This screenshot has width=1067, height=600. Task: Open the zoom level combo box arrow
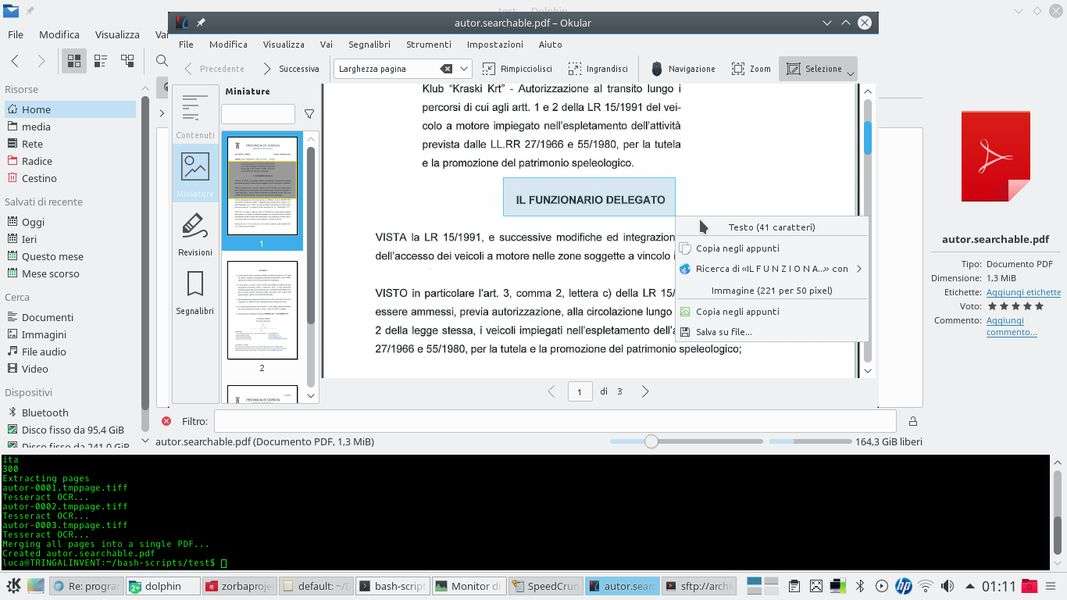pyautogui.click(x=463, y=69)
